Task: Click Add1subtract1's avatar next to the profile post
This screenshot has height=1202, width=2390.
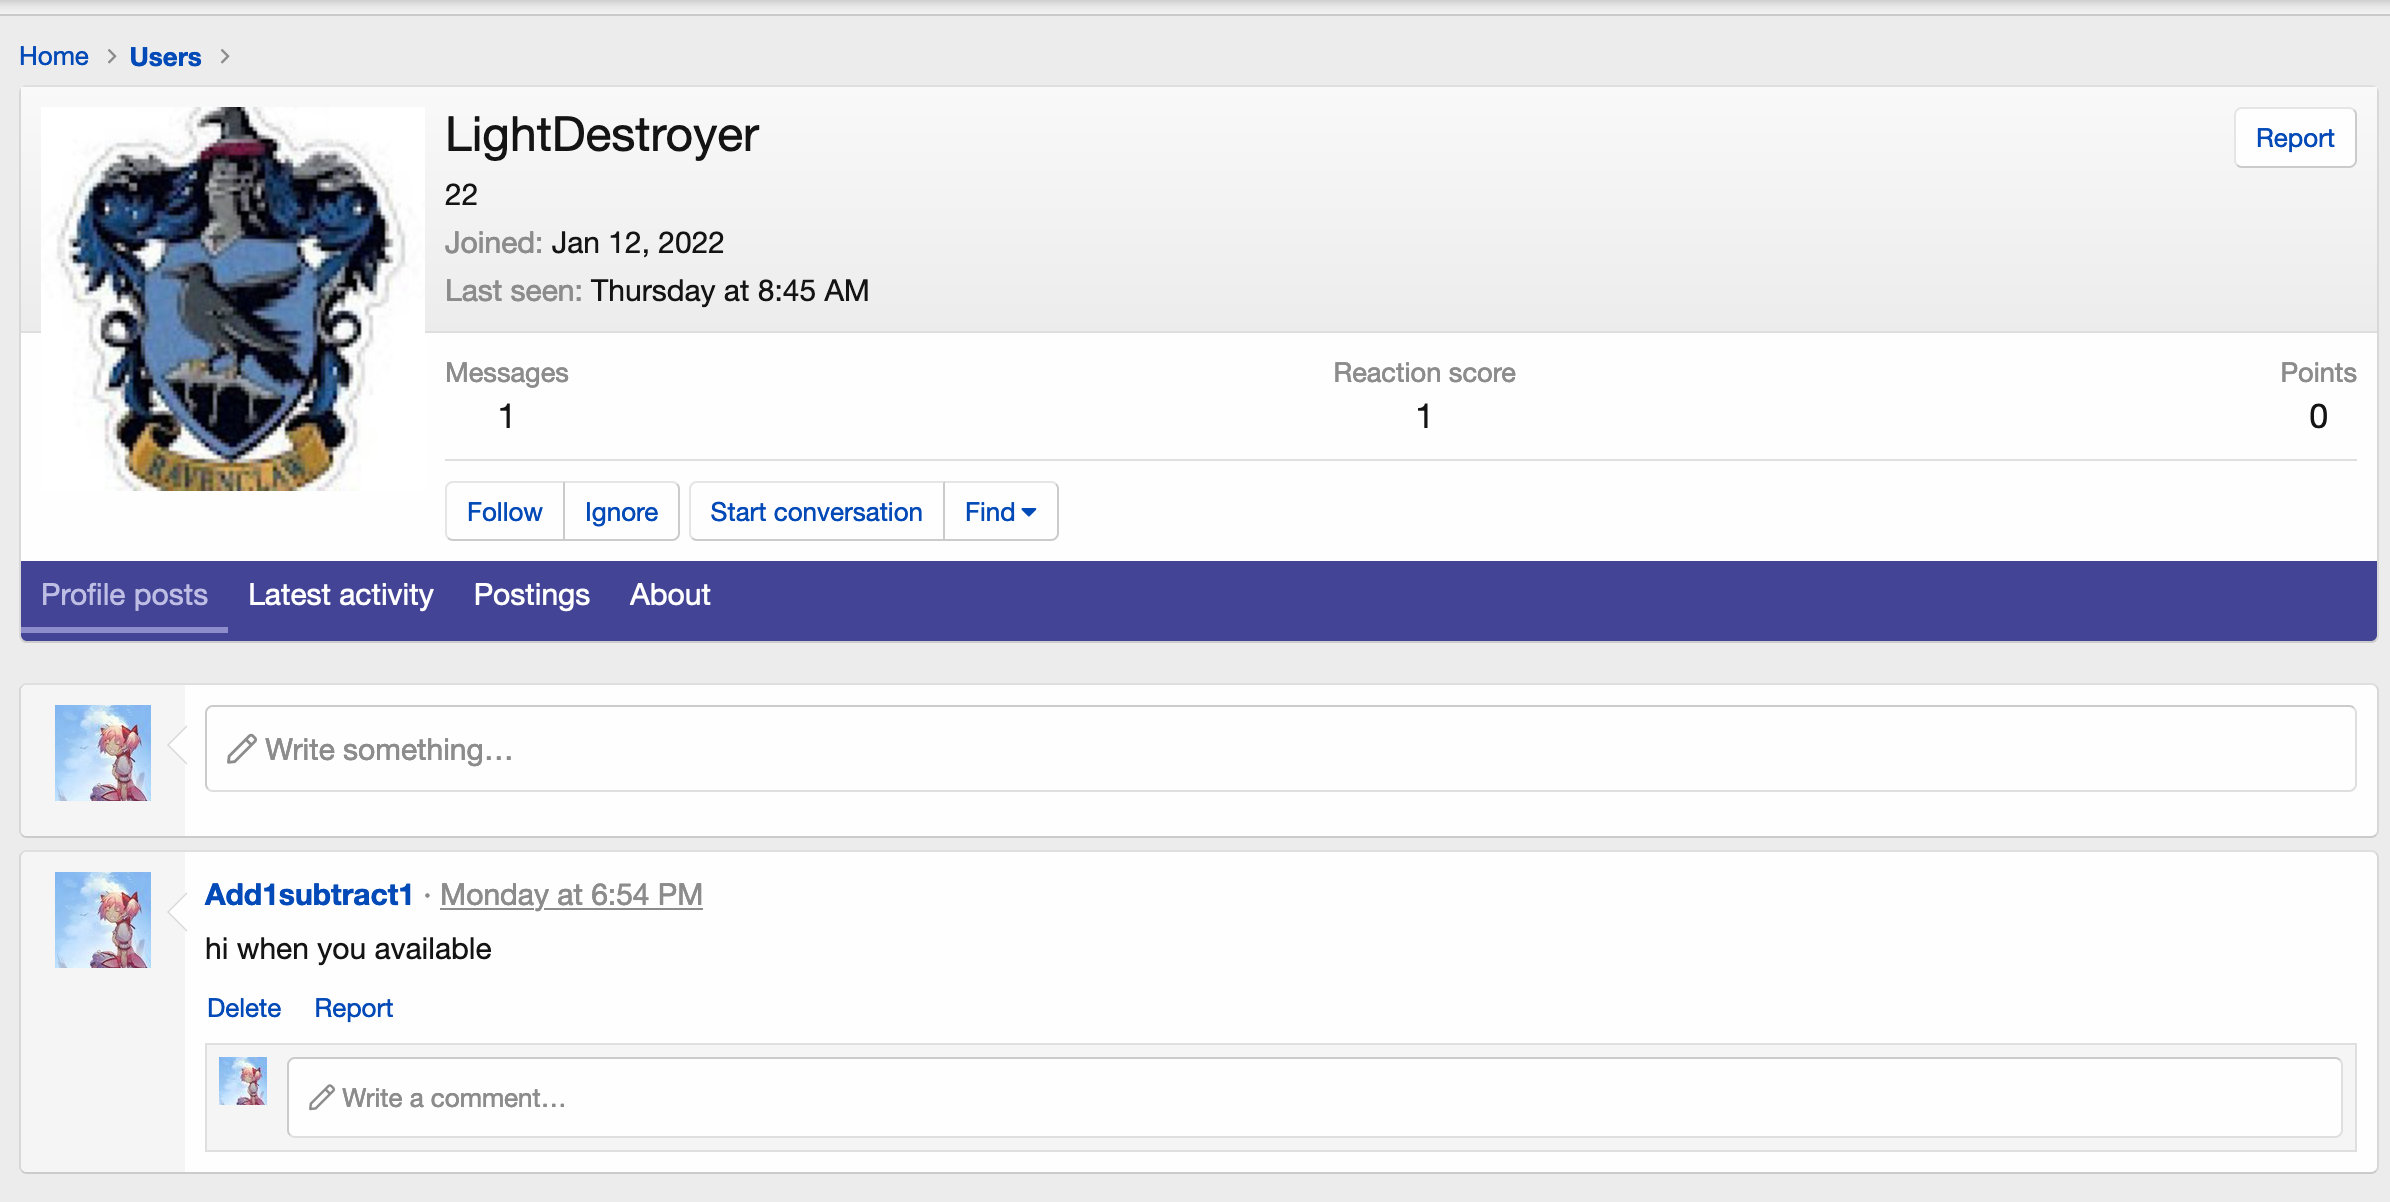Action: tap(103, 919)
